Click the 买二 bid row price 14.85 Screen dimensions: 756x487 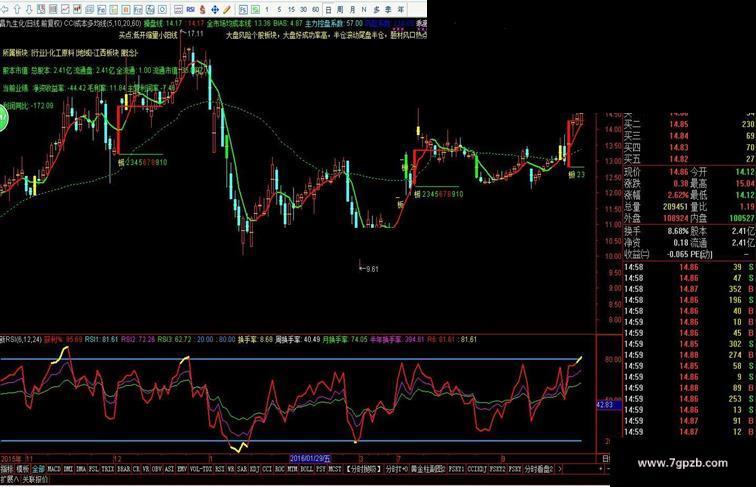pos(679,124)
